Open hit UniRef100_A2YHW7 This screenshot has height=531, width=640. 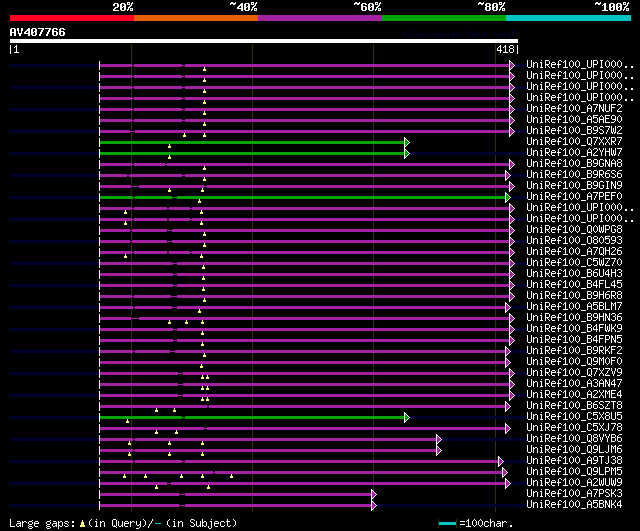(574, 153)
